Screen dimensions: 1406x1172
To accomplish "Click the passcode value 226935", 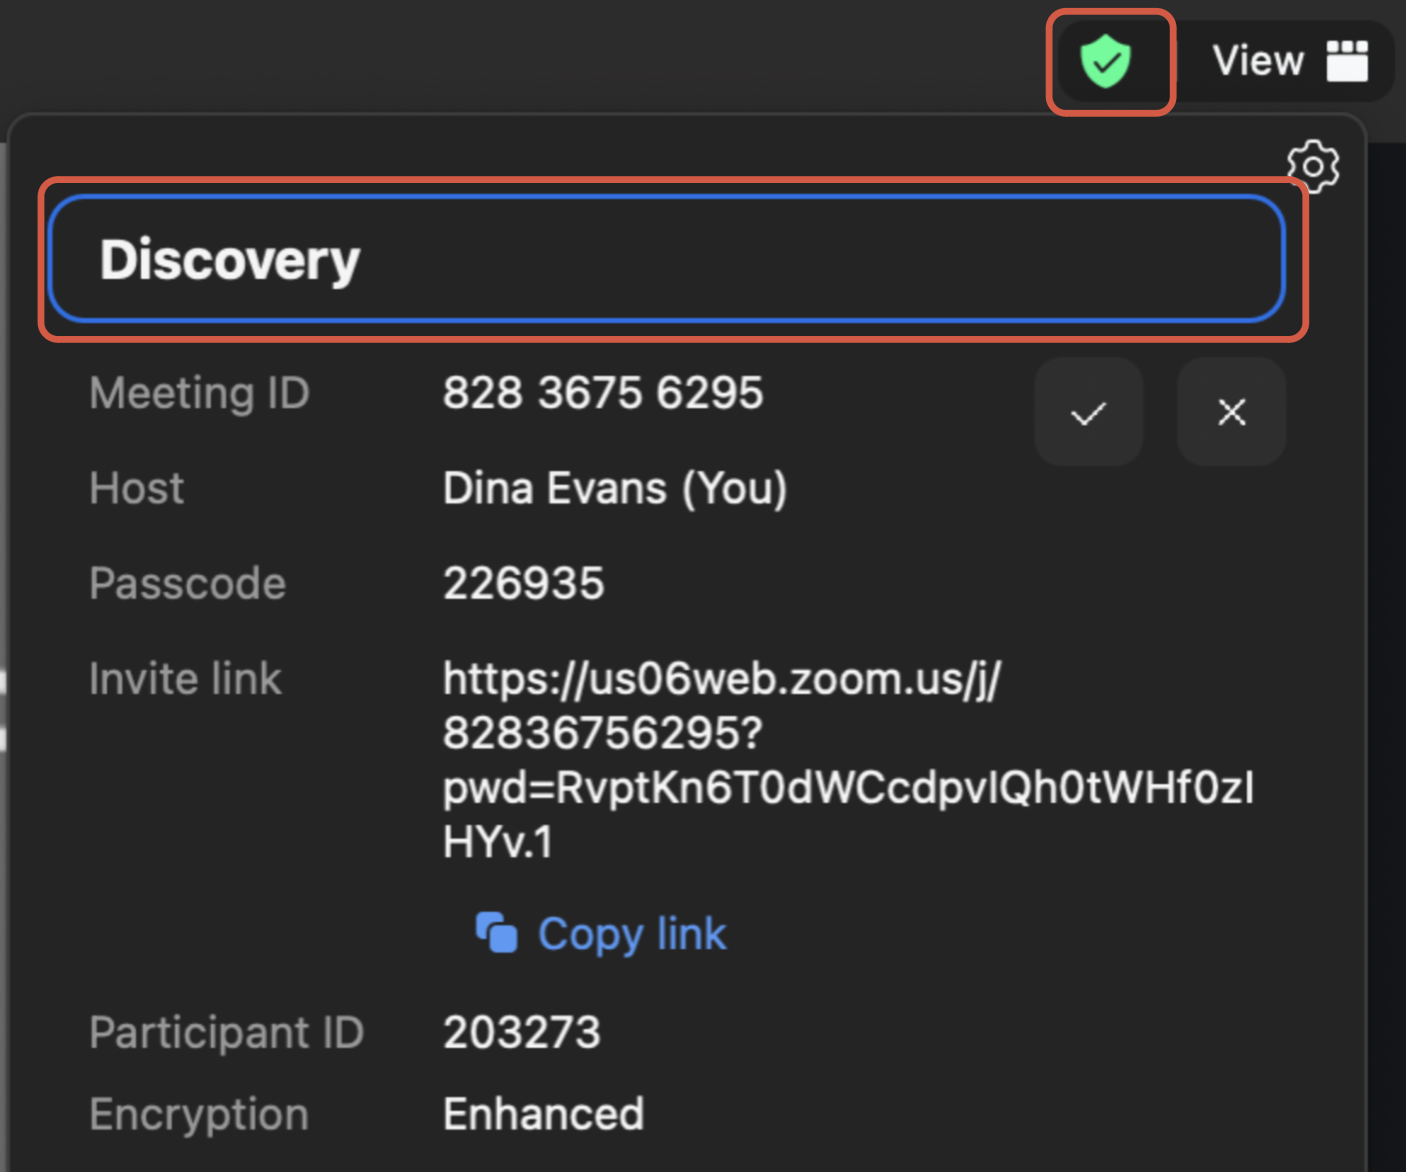I will point(523,584).
